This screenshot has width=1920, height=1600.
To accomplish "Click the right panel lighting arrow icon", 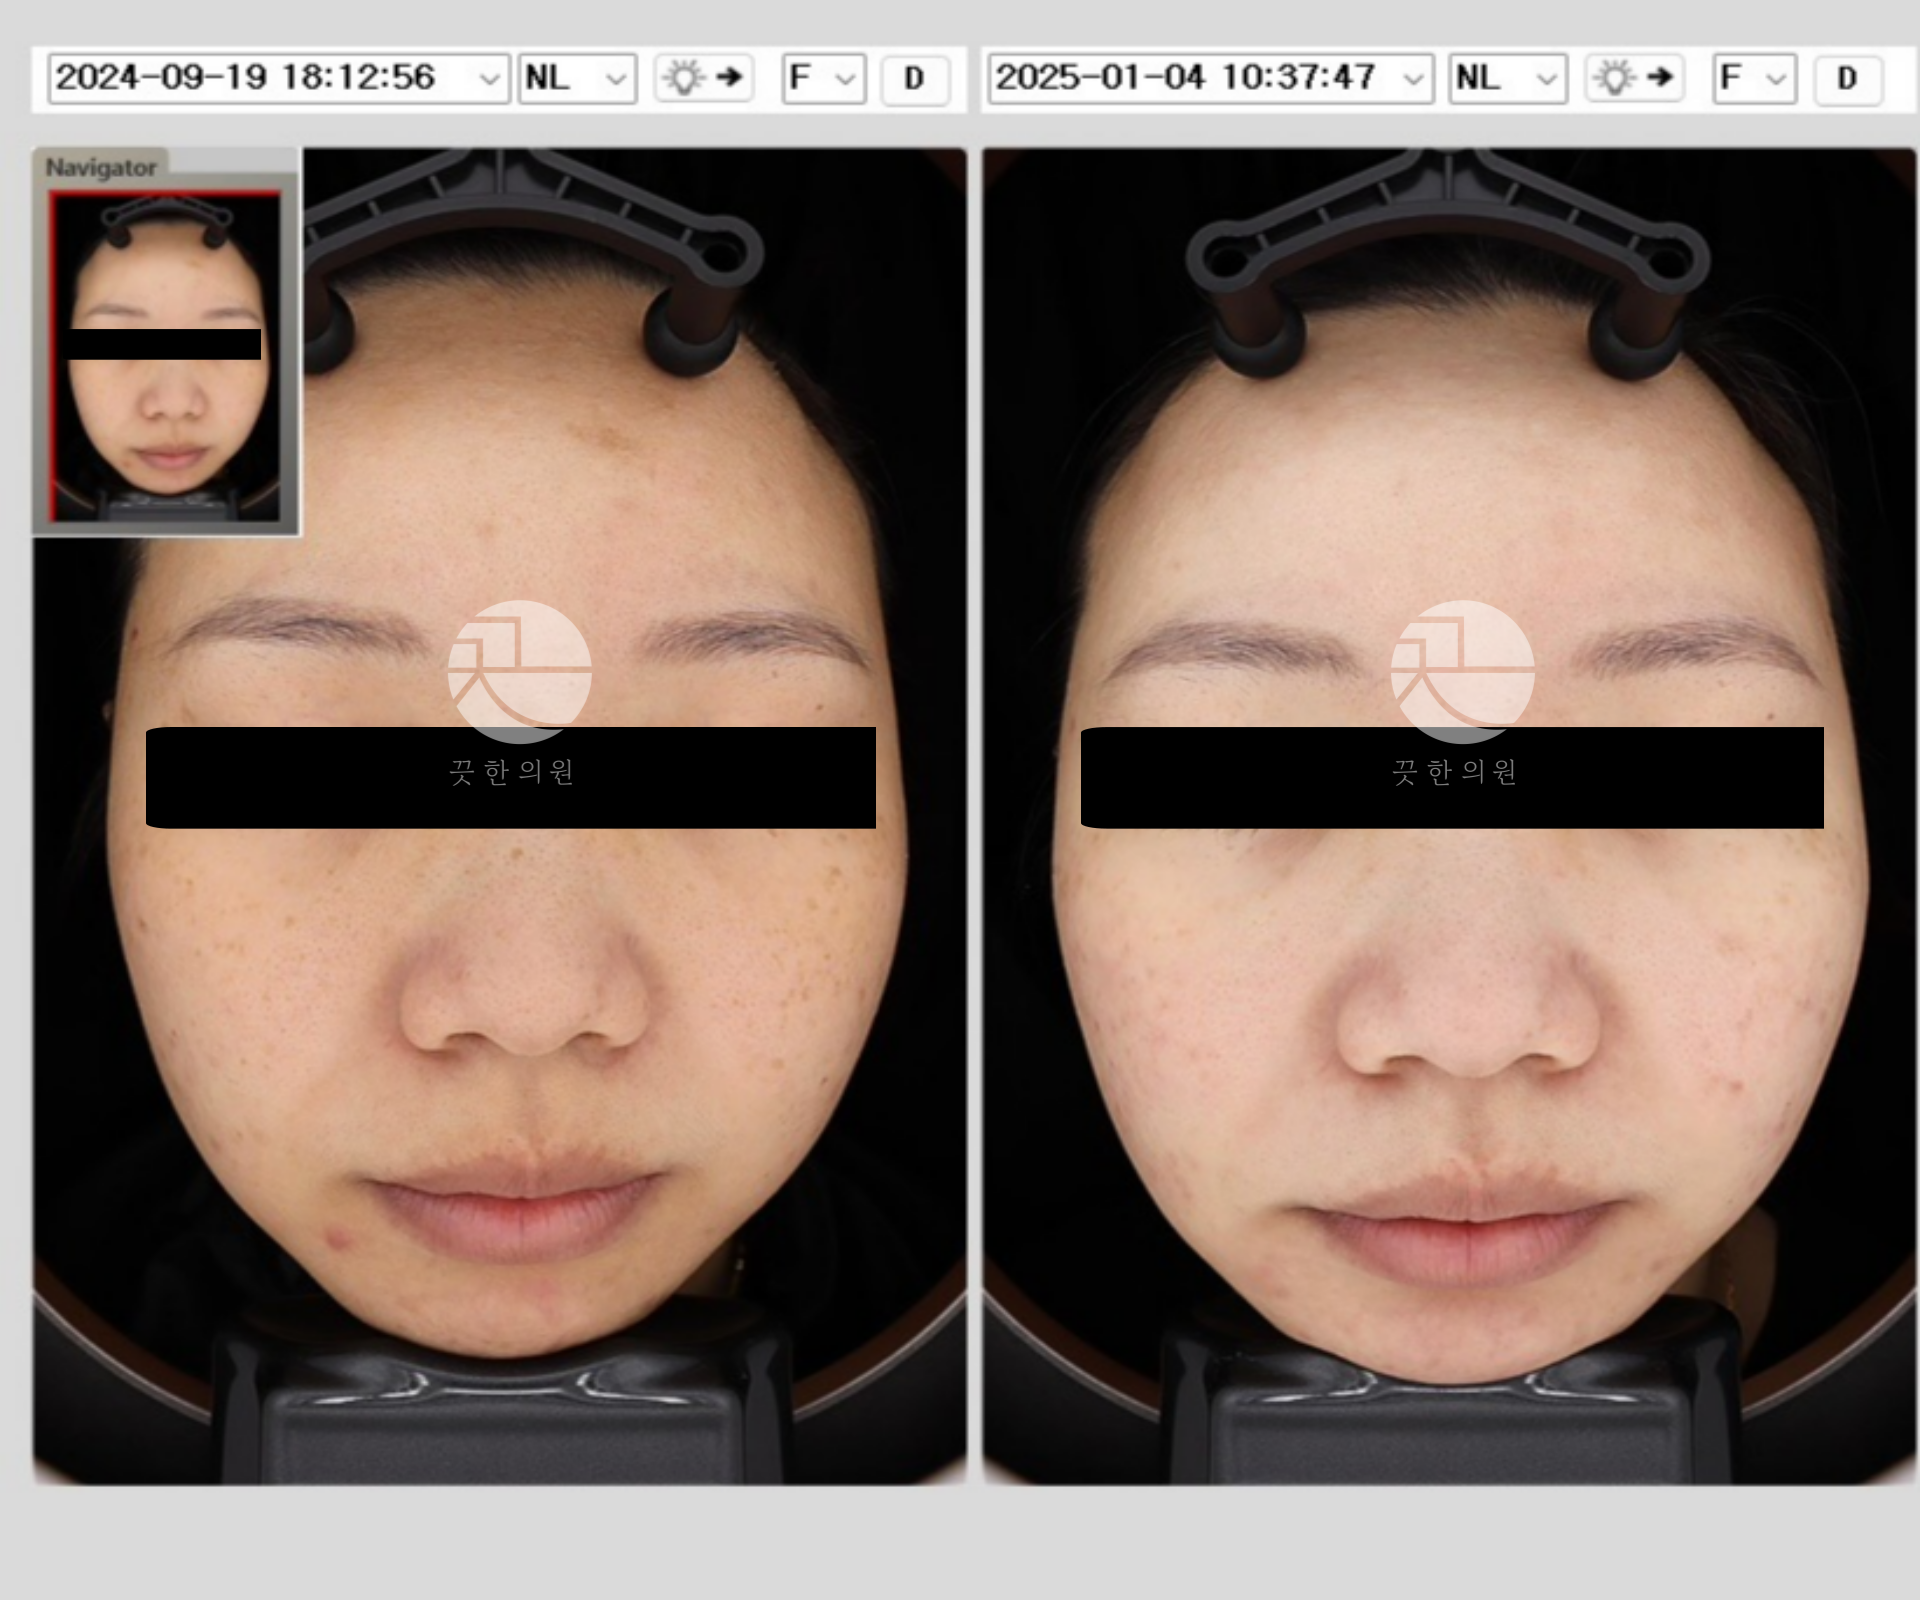I will [x=1634, y=78].
